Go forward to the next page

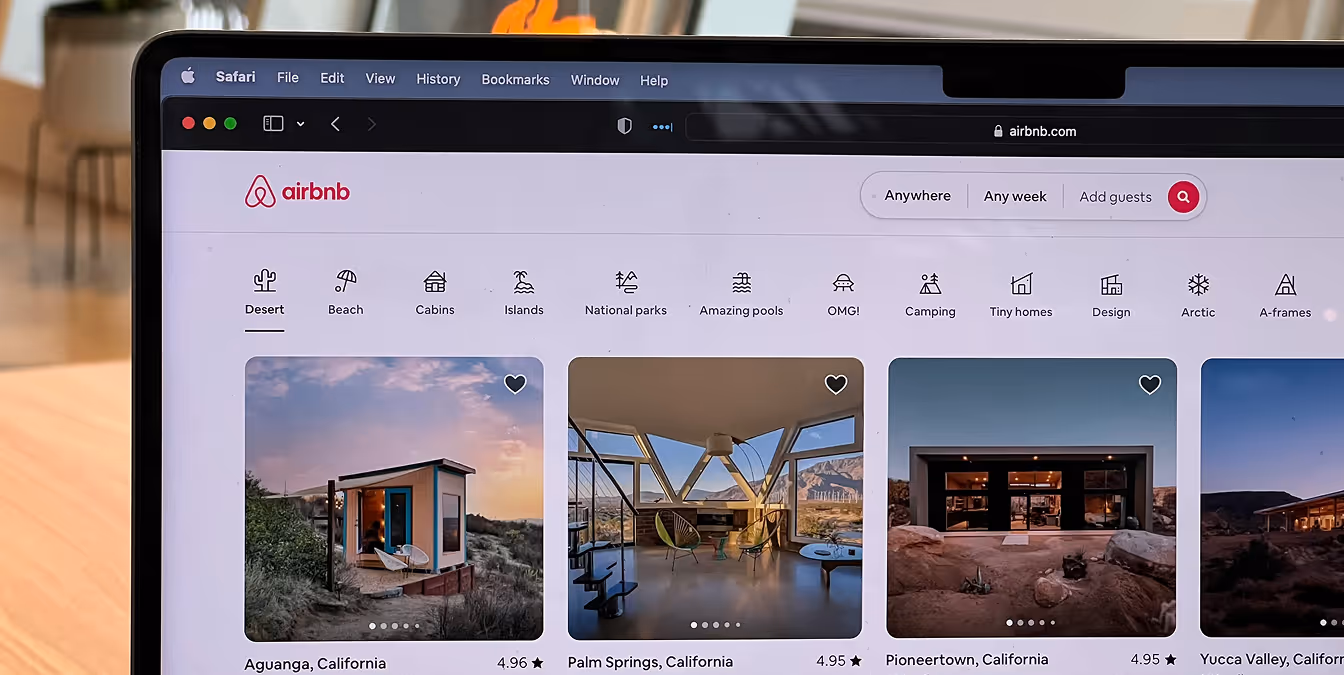372,124
